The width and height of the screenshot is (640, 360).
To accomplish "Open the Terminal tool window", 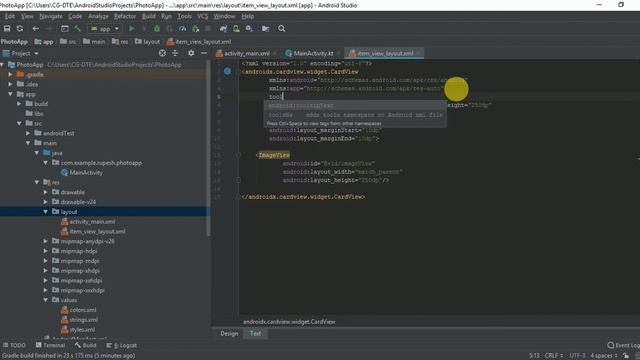I will (50, 345).
